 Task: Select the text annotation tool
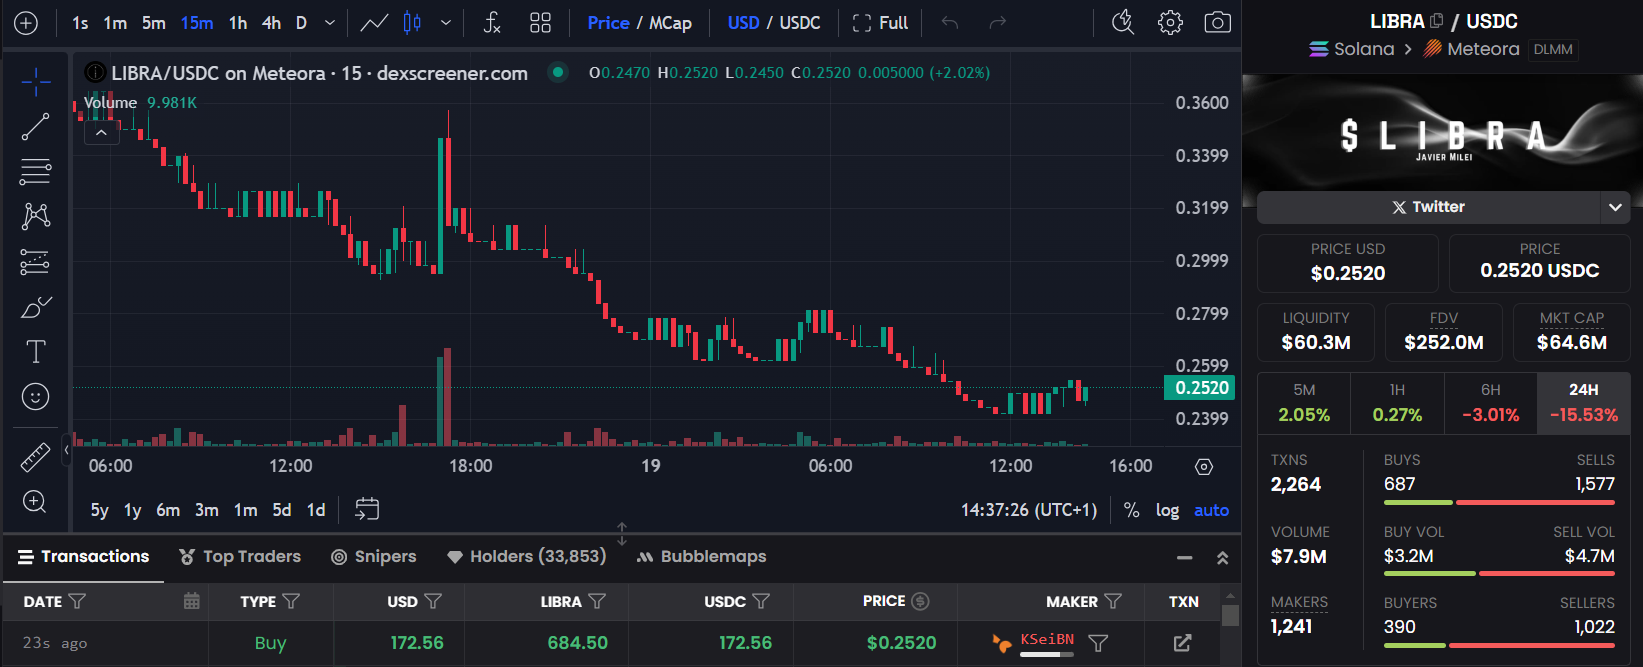[35, 352]
